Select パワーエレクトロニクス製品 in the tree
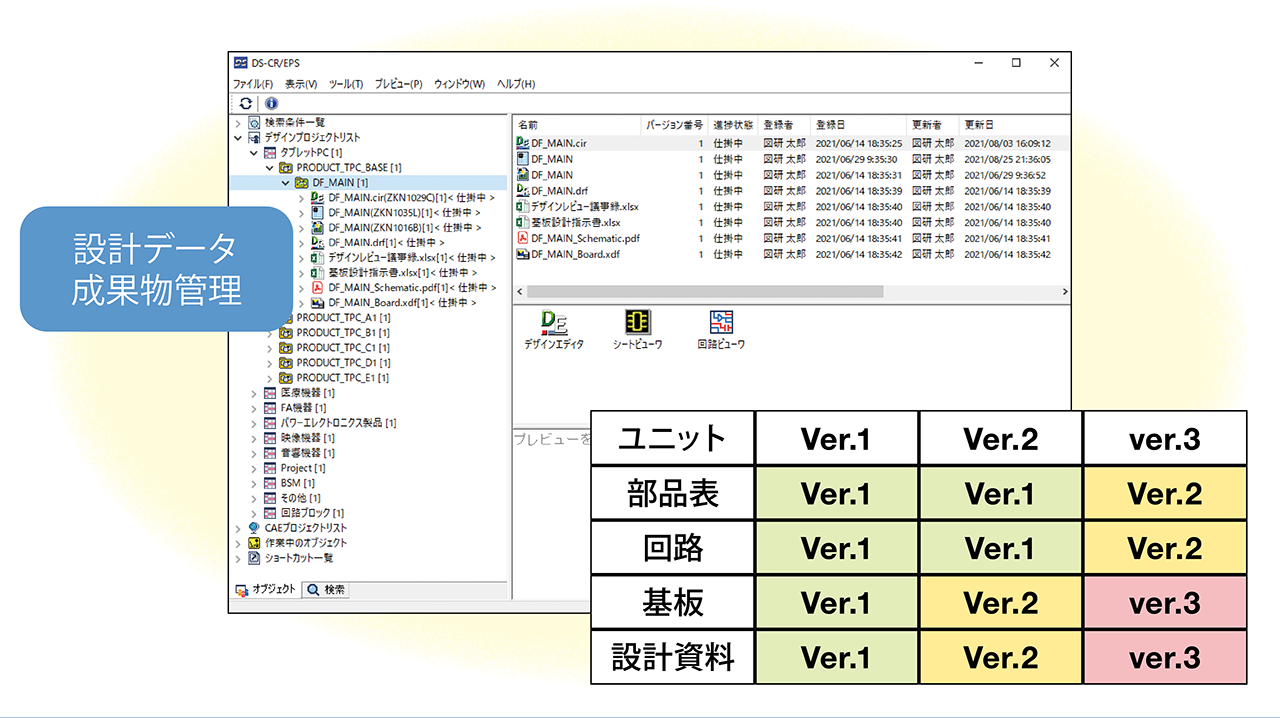 (x=337, y=423)
